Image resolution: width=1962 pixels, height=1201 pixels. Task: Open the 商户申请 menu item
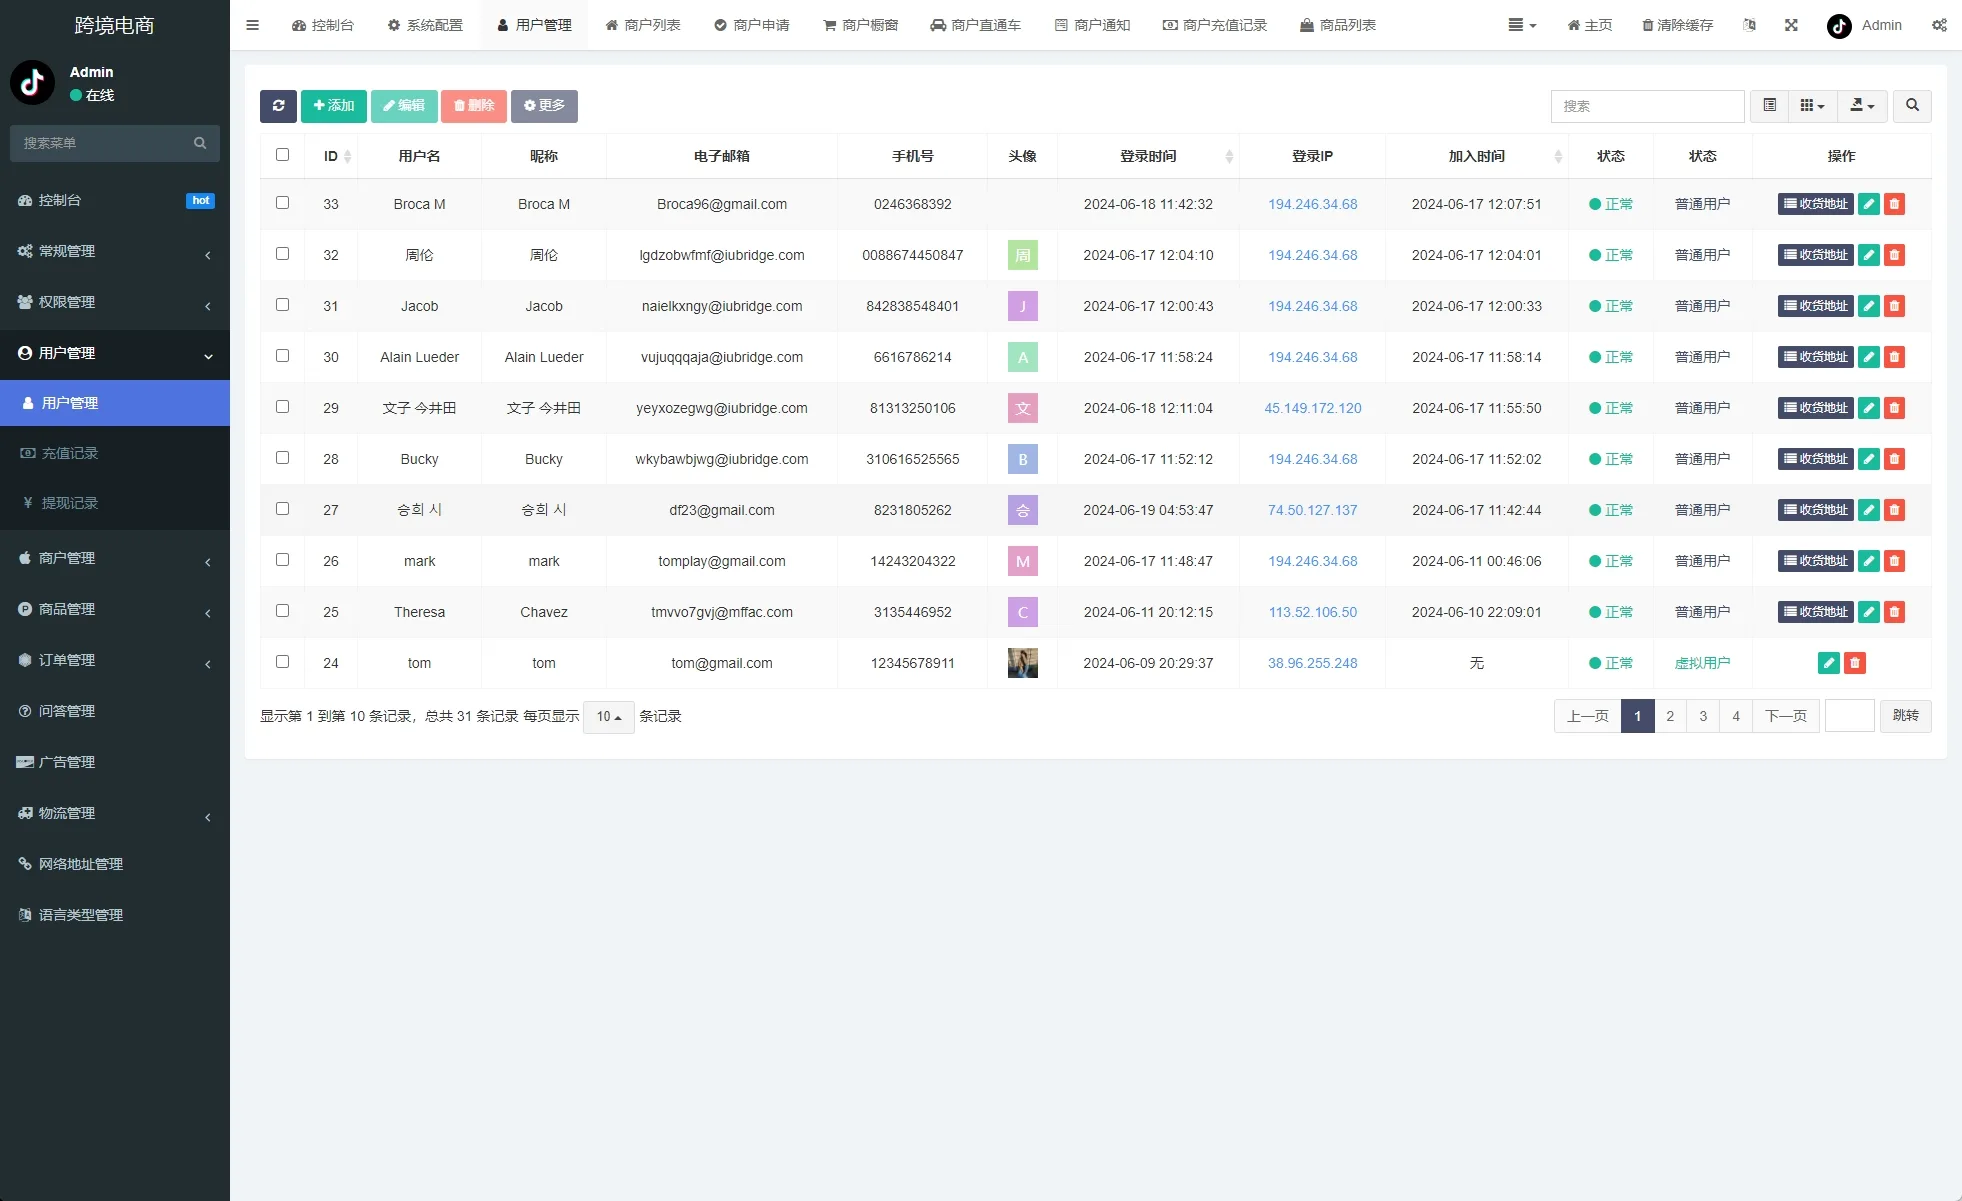(752, 25)
